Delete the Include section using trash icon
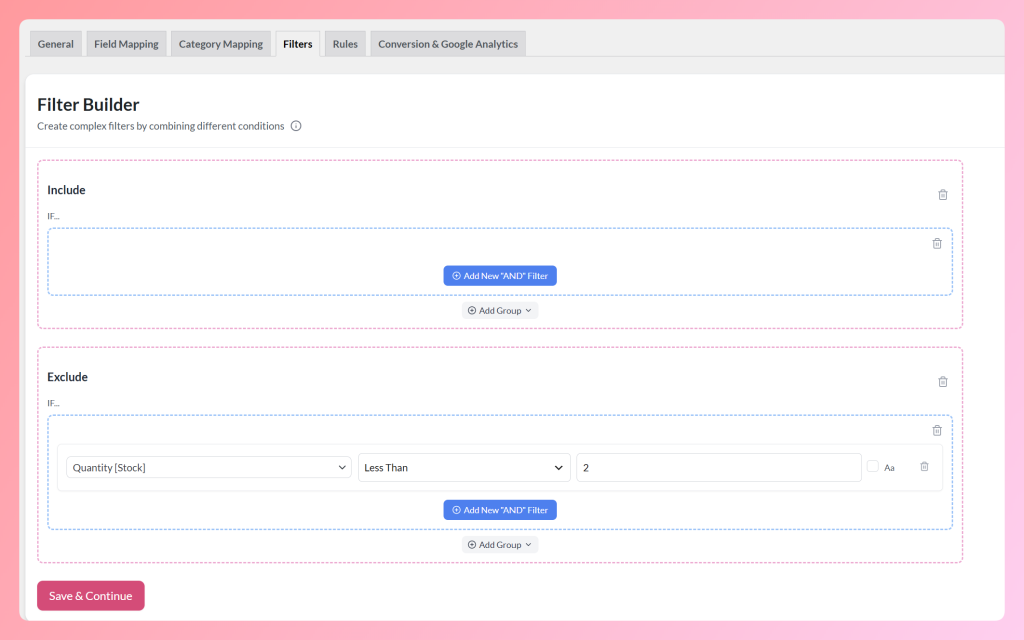1024x640 pixels. tap(942, 195)
